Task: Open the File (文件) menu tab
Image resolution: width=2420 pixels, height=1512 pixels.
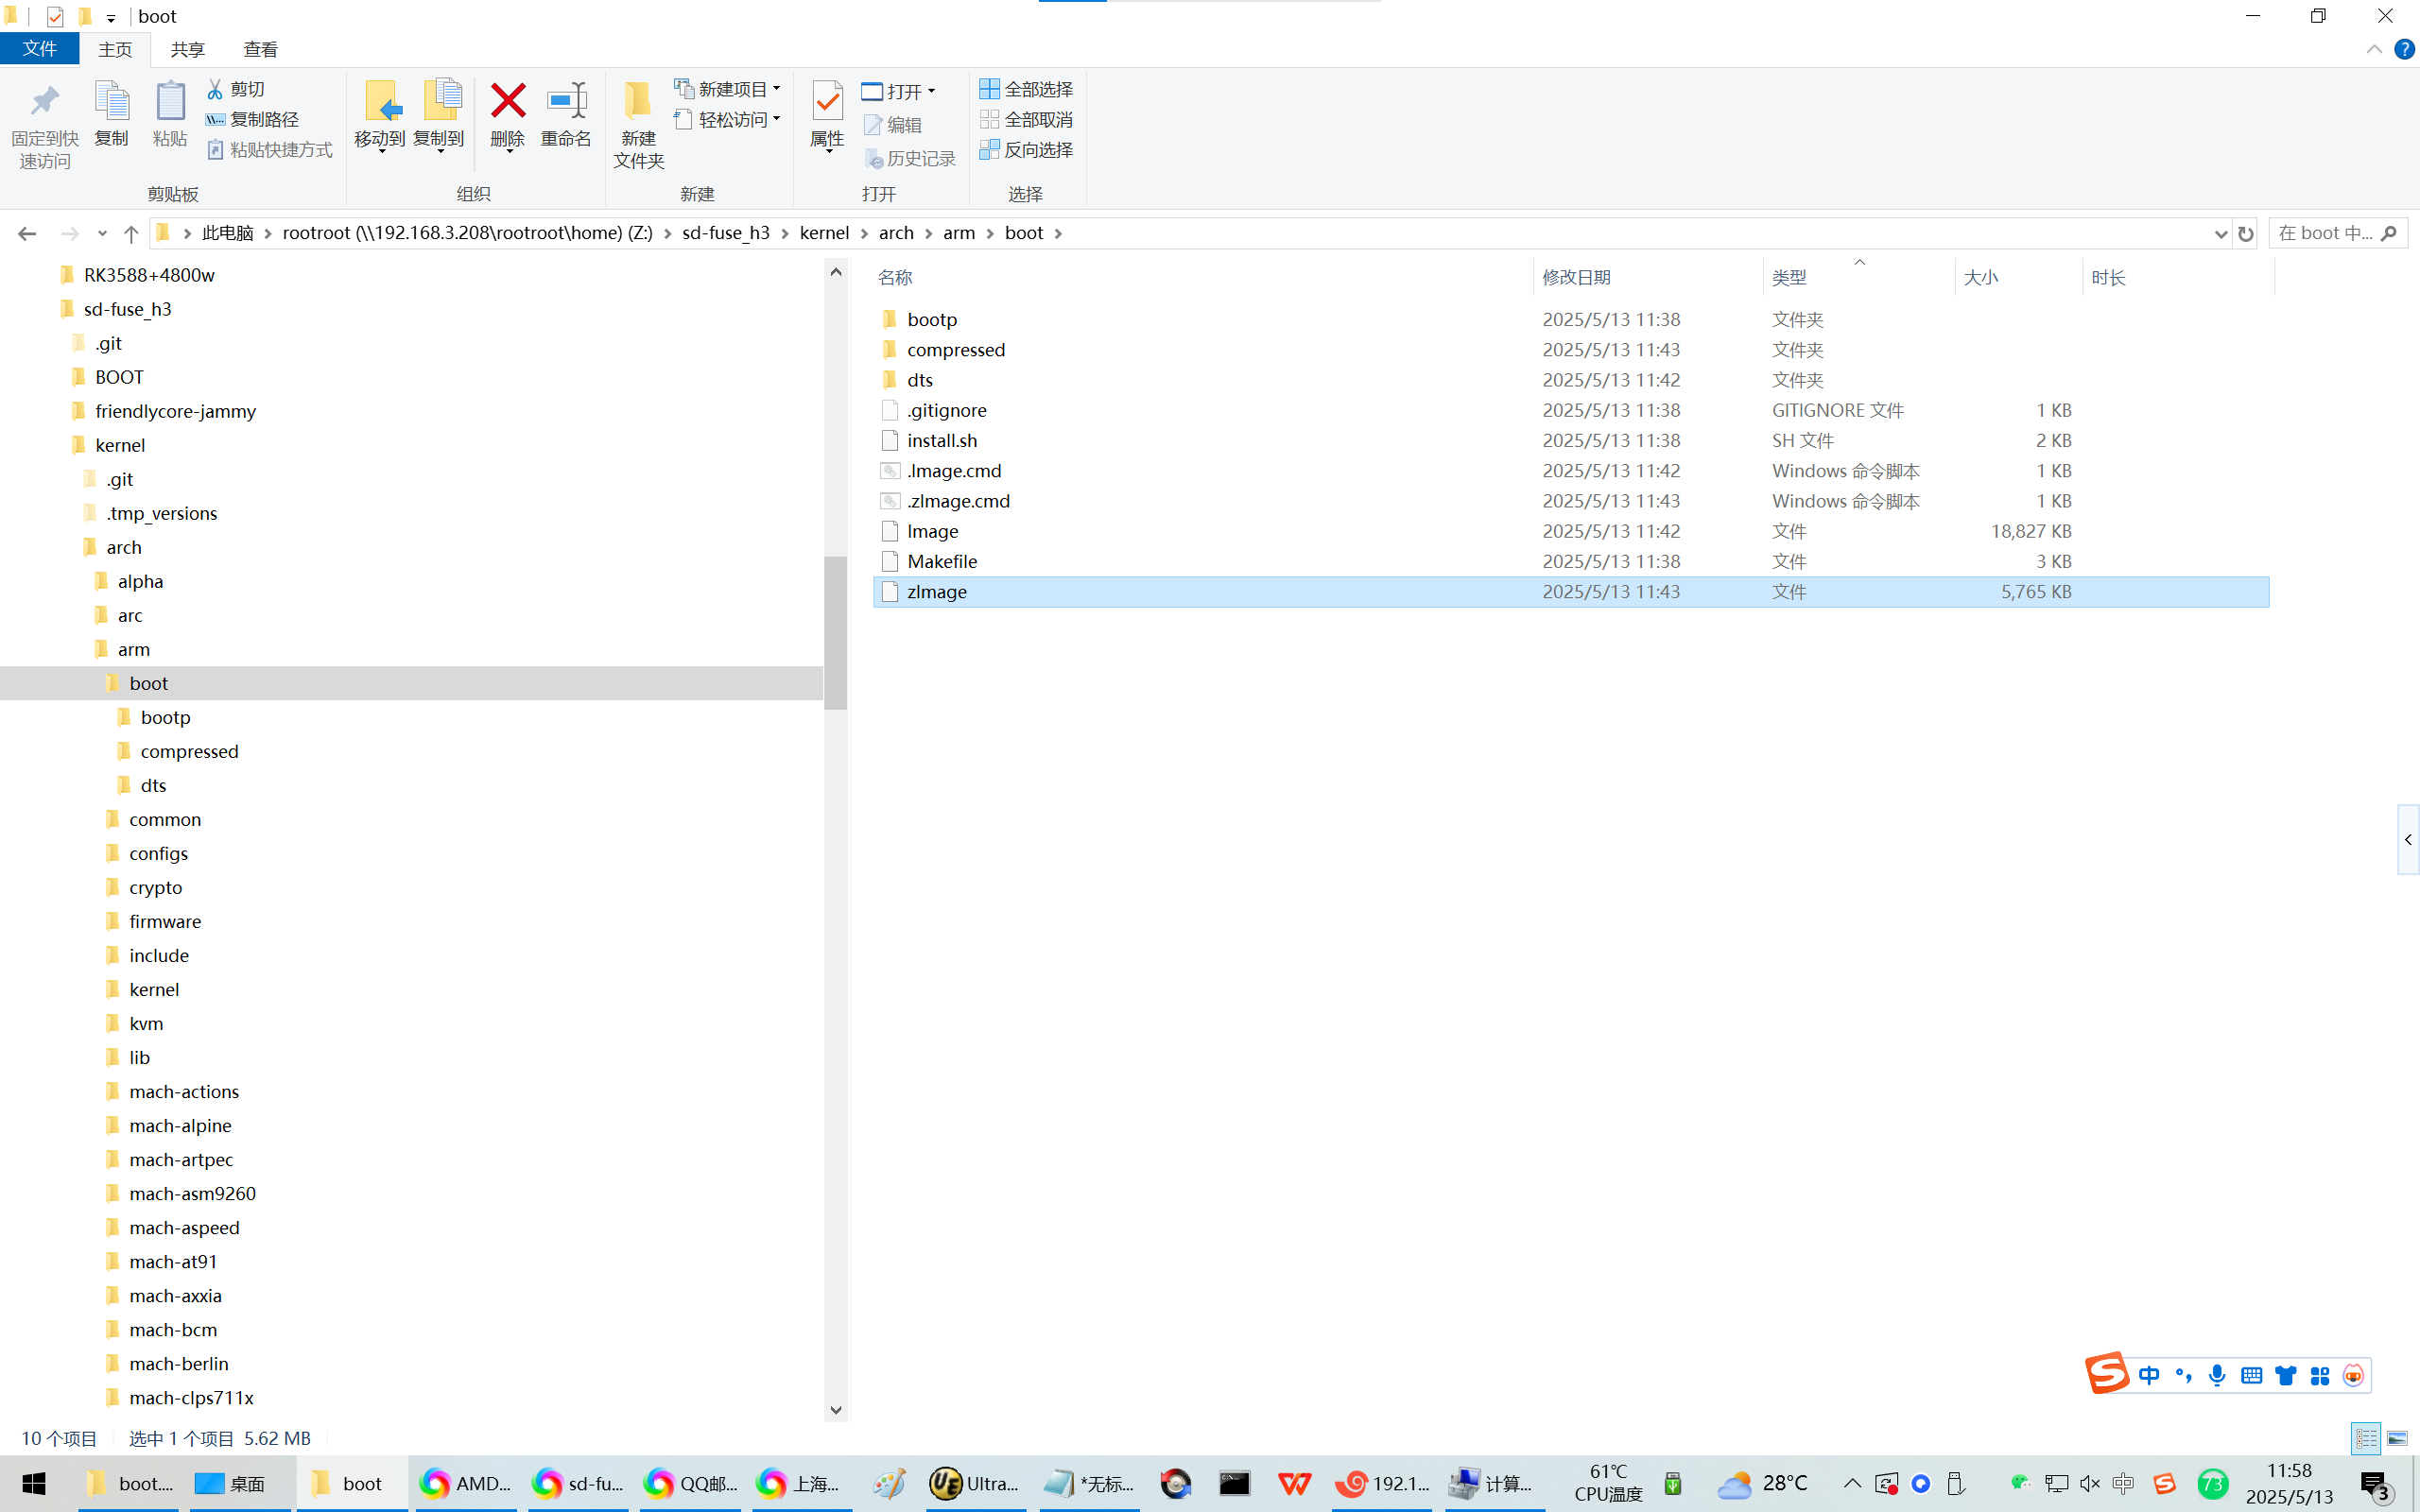Action: (x=40, y=49)
